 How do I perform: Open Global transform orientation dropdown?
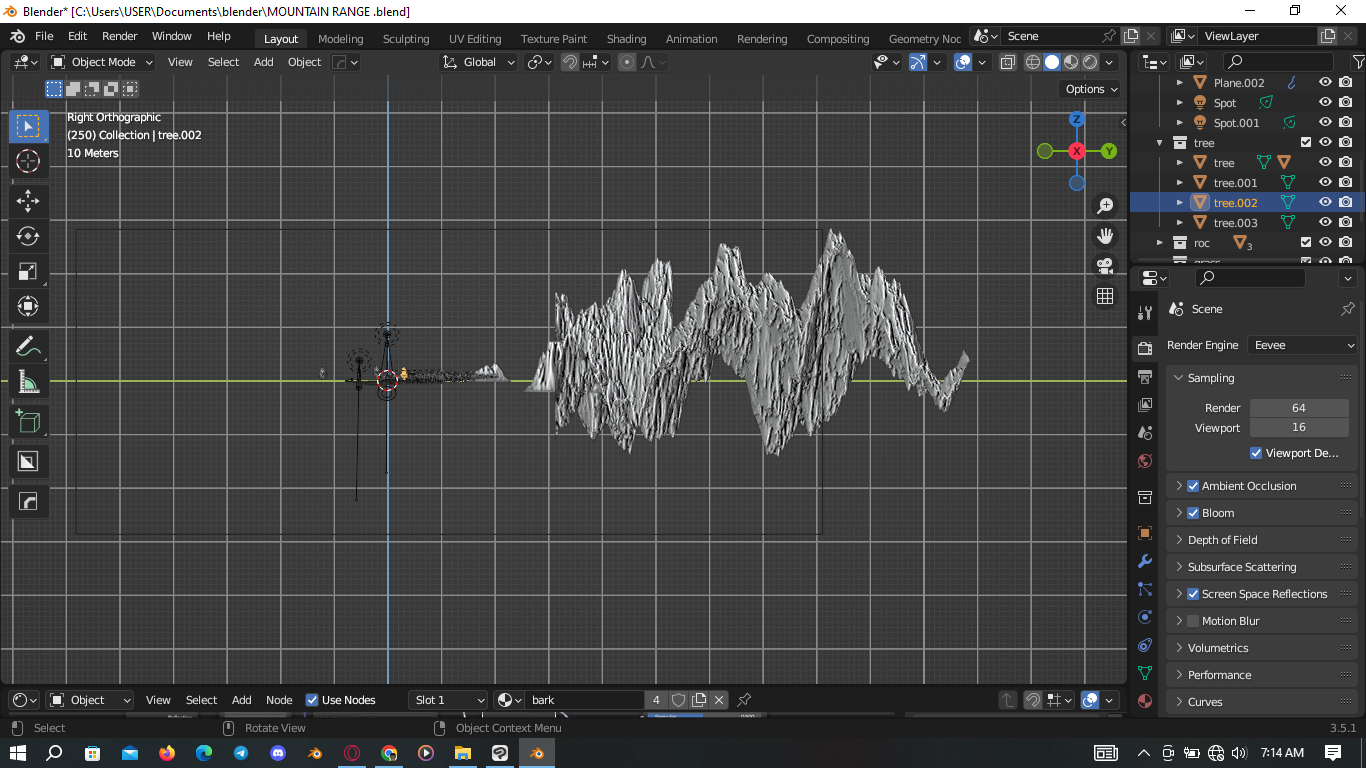pyautogui.click(x=479, y=62)
